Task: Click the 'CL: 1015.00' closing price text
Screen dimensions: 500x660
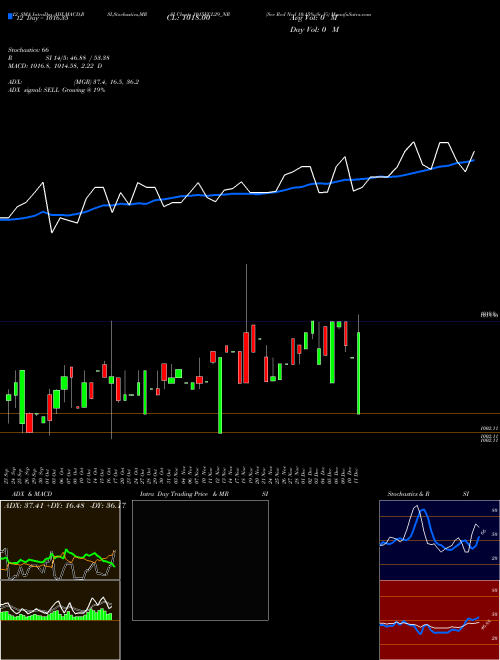Action: click(x=188, y=19)
